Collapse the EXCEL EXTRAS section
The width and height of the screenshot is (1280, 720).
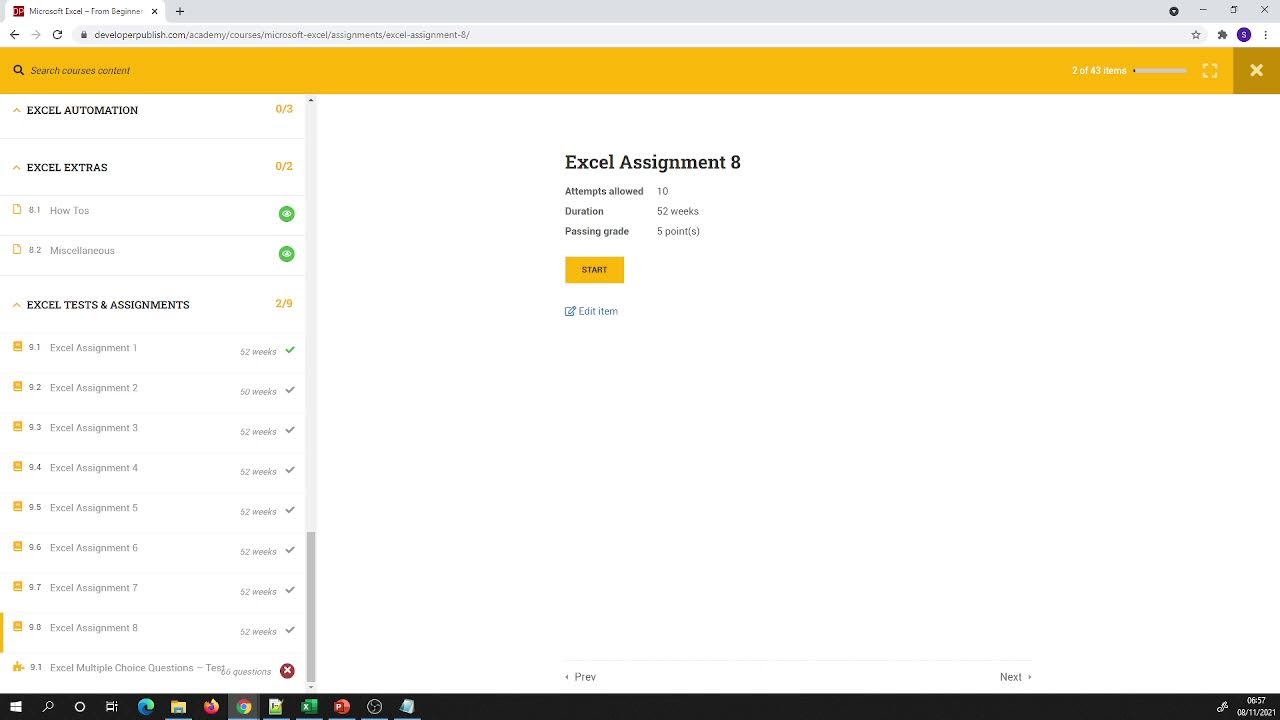click(x=16, y=167)
